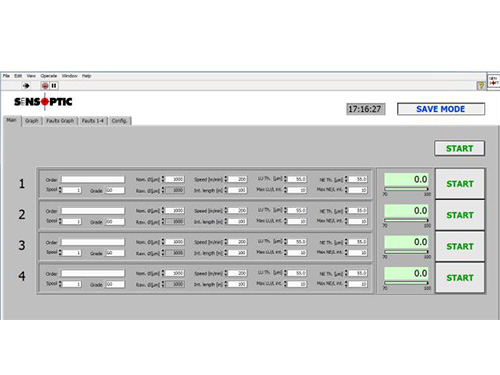
Task: Adjust Spool stepper arrows in row 2
Action: 60,221
